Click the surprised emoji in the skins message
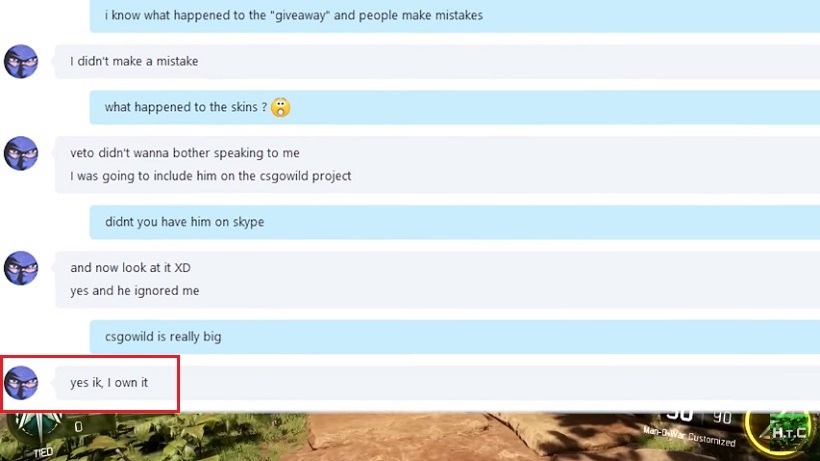 coord(281,107)
